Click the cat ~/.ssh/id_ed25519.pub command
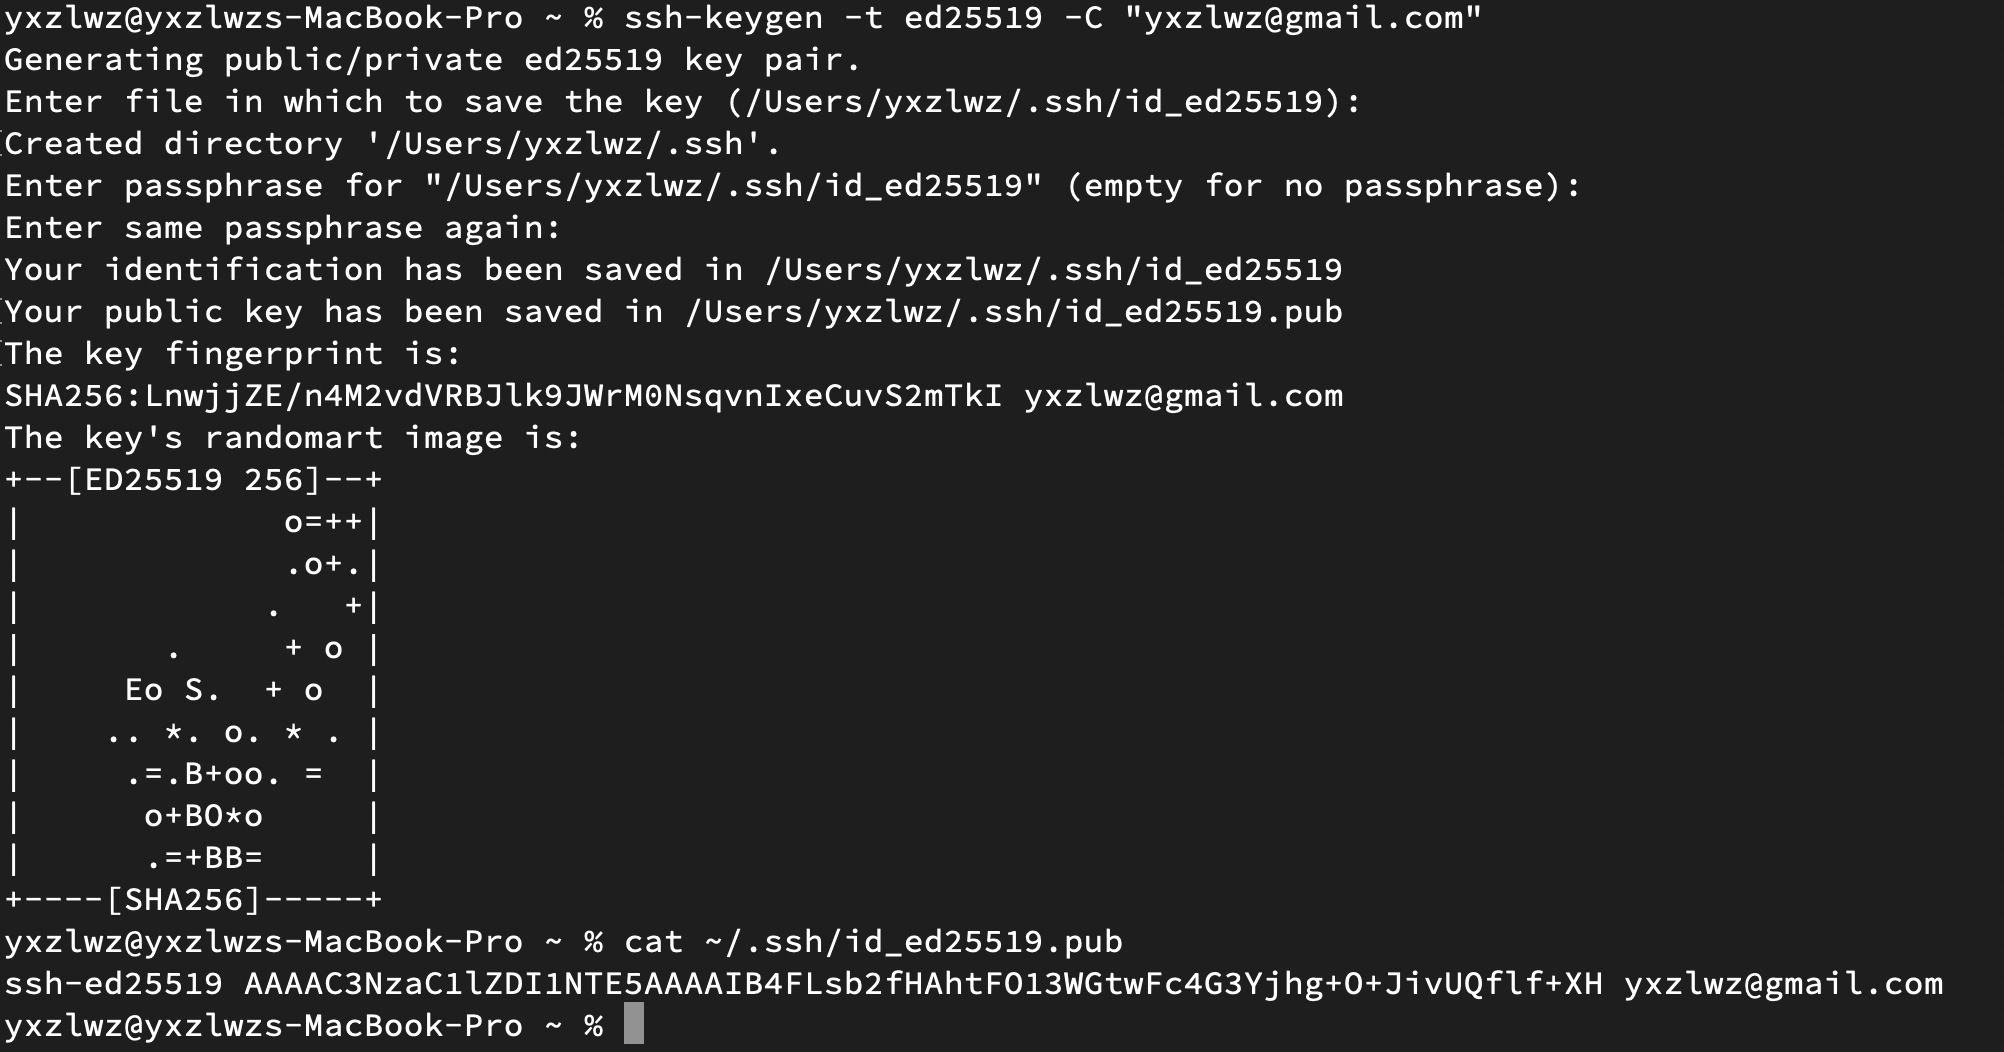The width and height of the screenshot is (2004, 1052). point(873,942)
